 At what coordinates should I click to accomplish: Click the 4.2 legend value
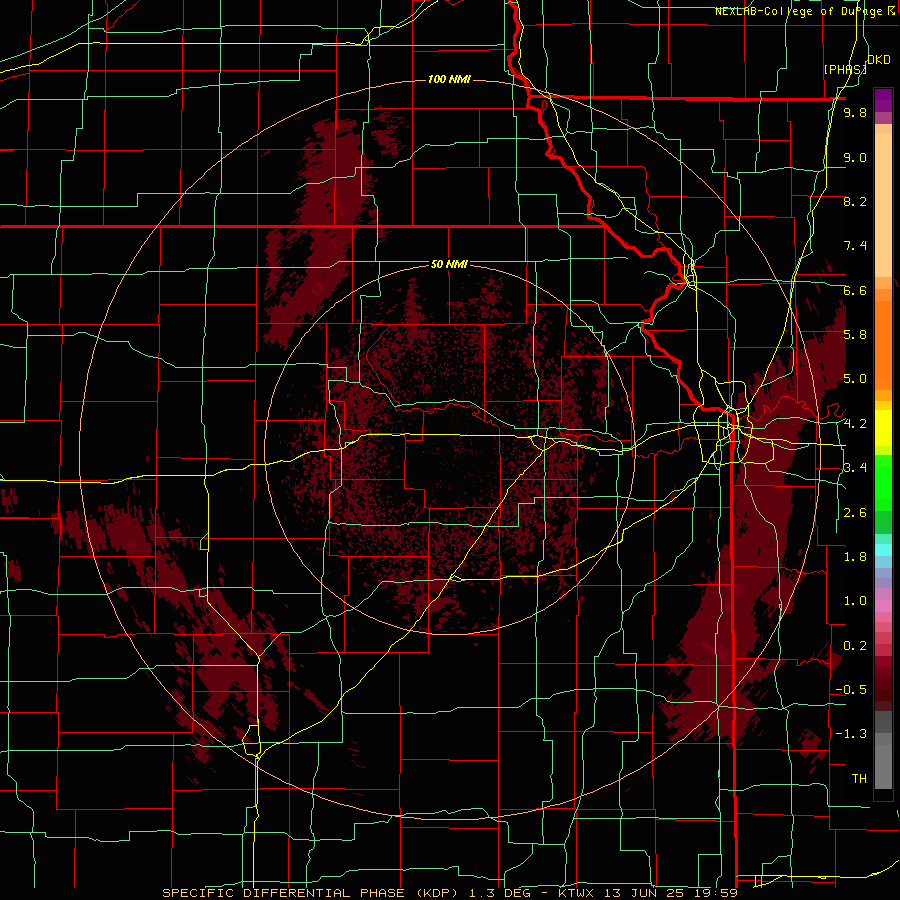855,424
